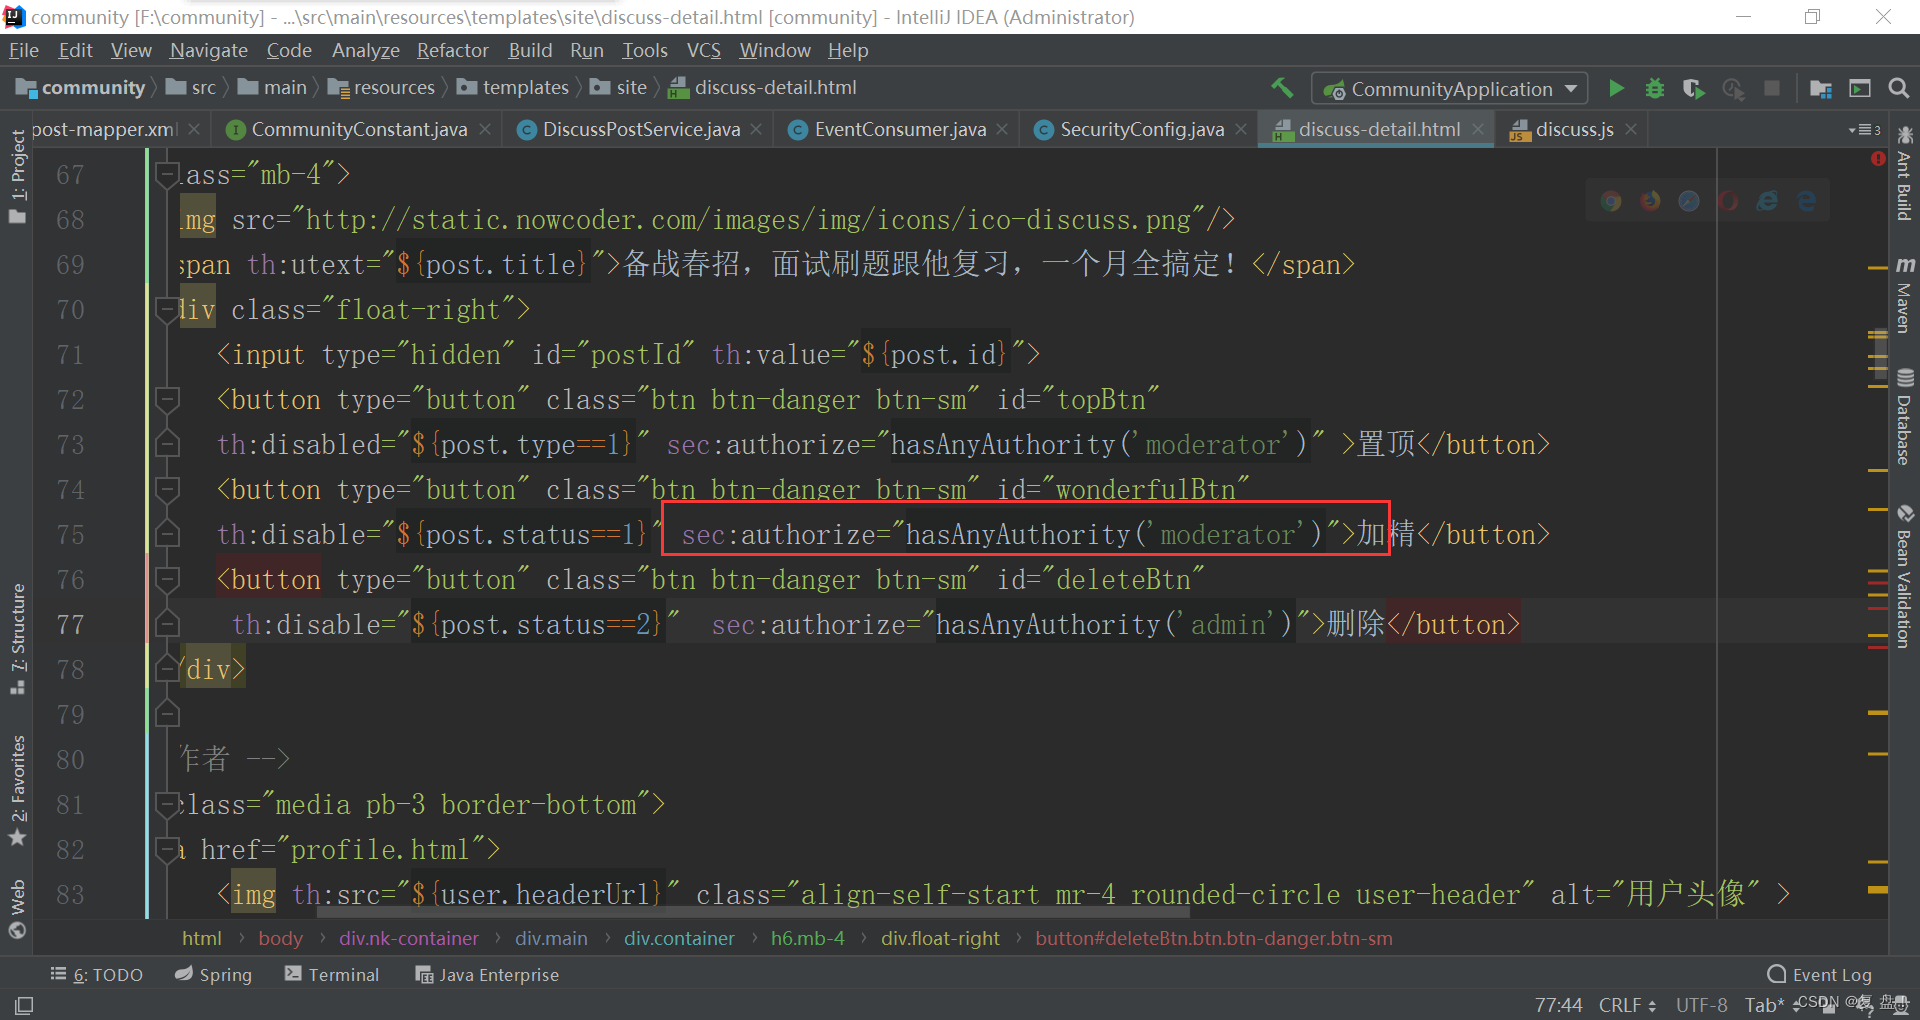Switch to discuss.js tab
This screenshot has width=1920, height=1020.
1574,130
